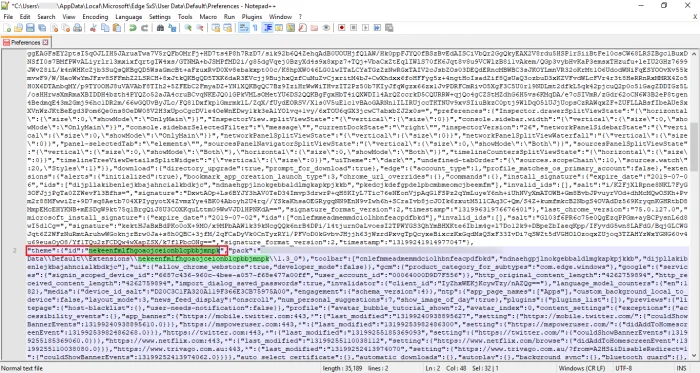Viewport: 700px width, 373px height.
Task: Click the Print icon in toolbar
Action: pos(78,28)
